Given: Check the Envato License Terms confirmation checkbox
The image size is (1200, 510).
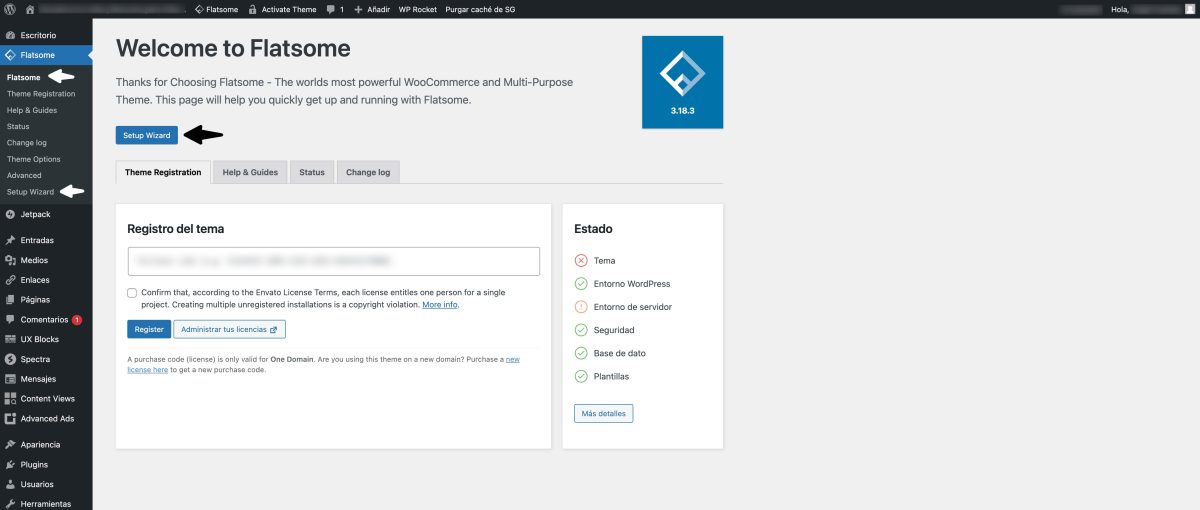Looking at the screenshot, I should 132,293.
